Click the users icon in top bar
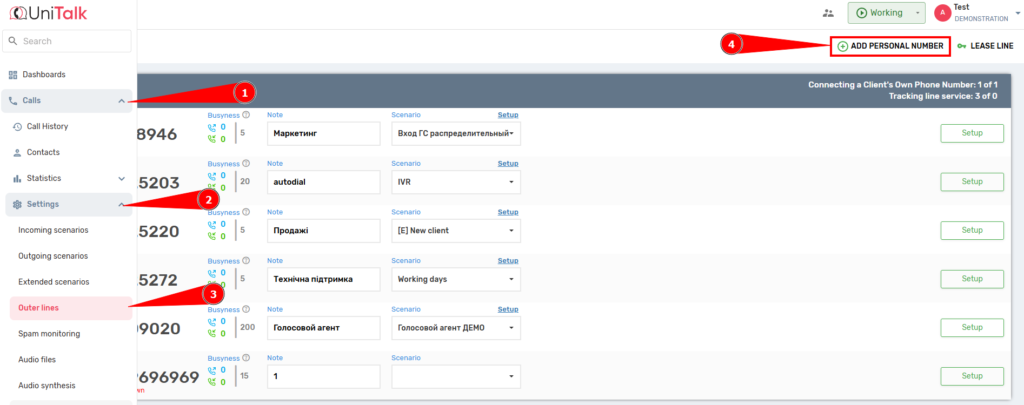This screenshot has height=405, width=1024. pos(827,13)
